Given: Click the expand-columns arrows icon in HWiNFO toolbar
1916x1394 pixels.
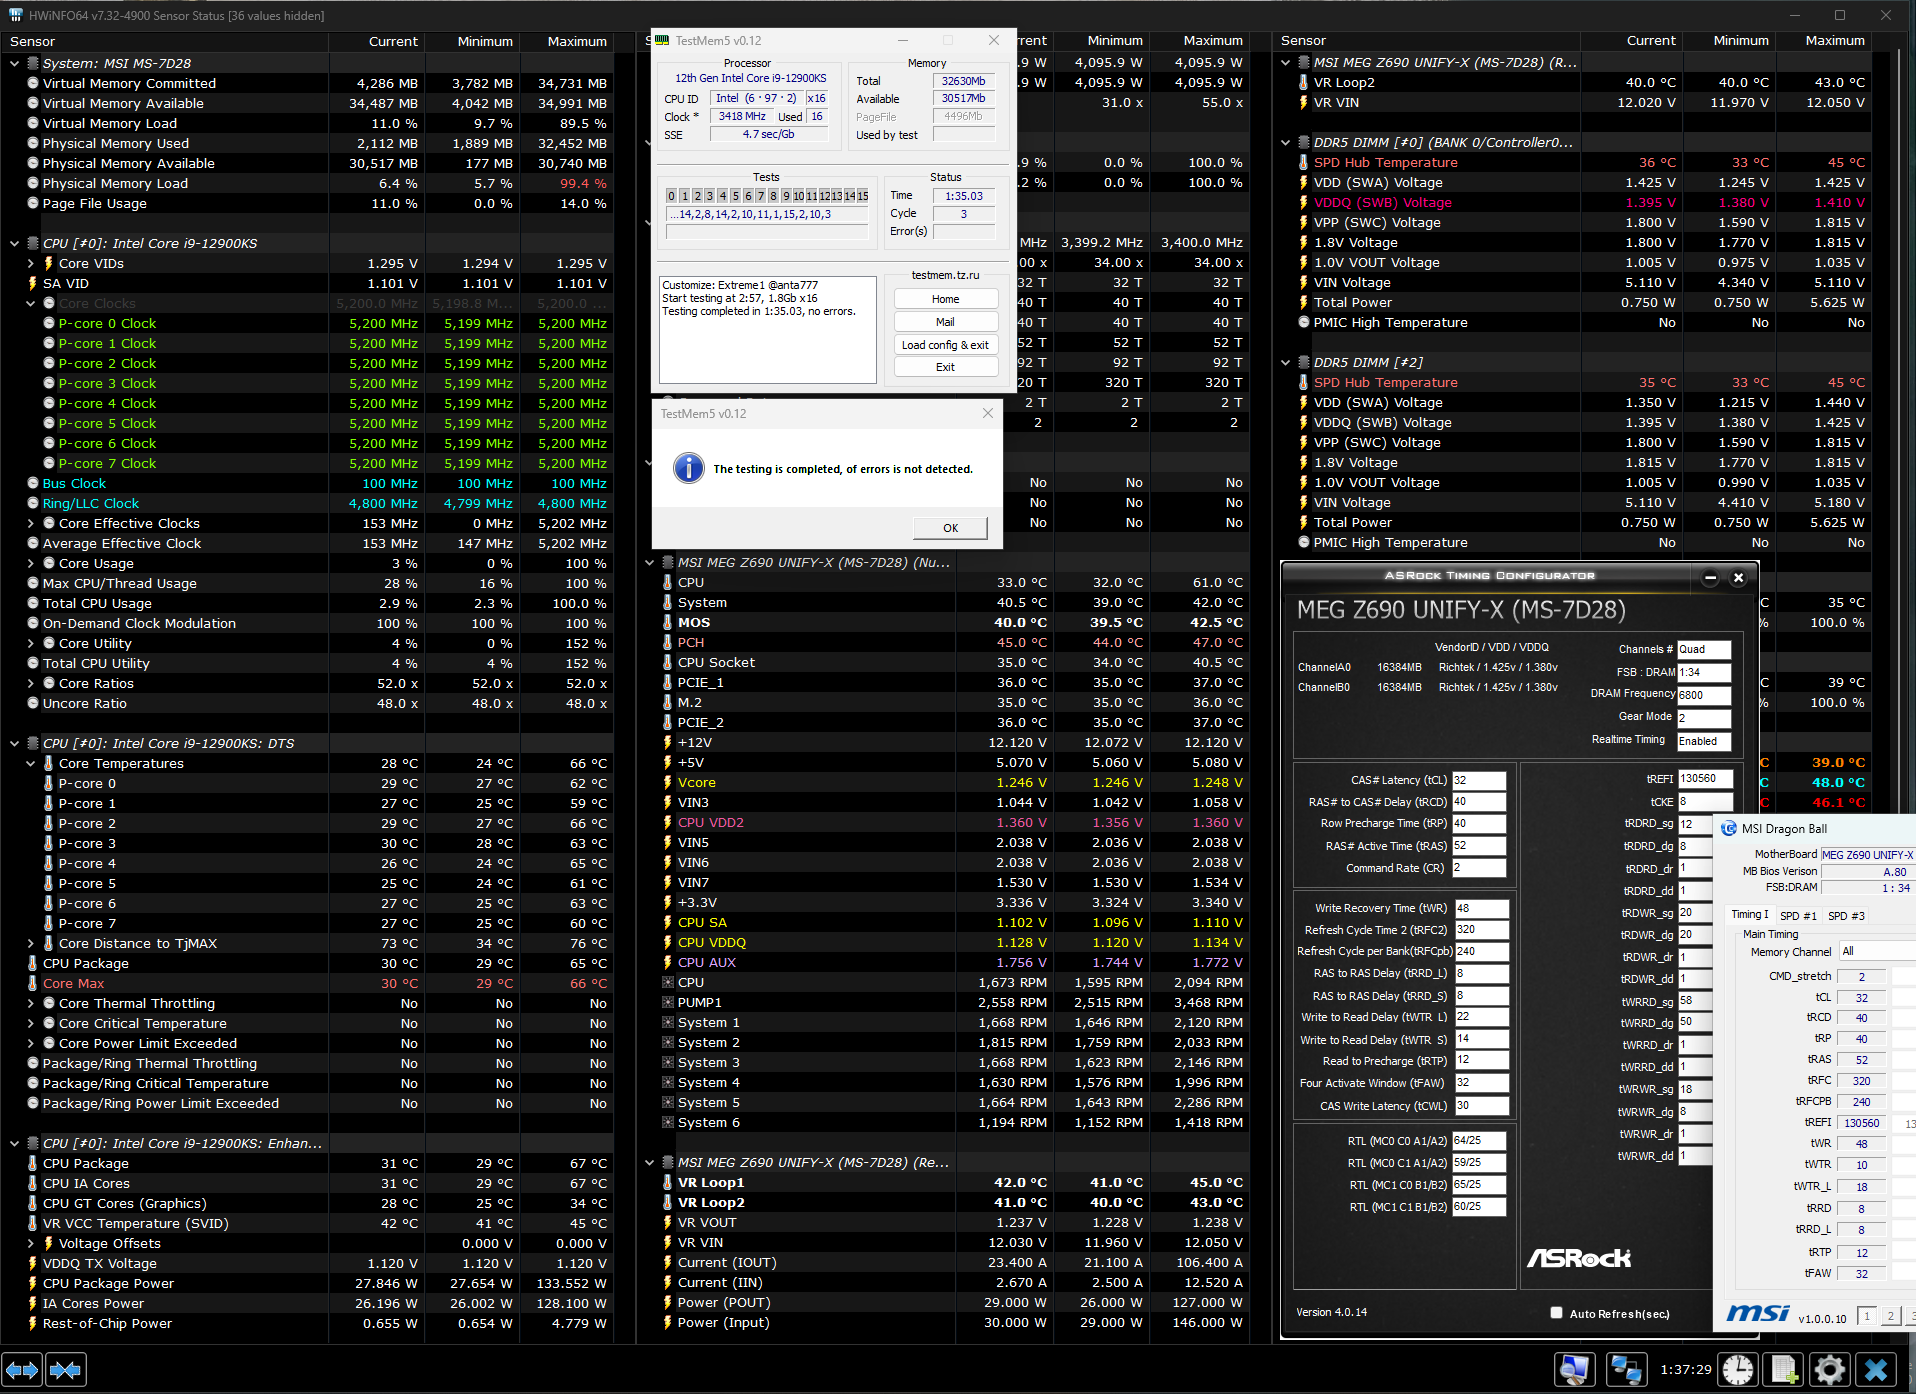Looking at the screenshot, I should click(x=22, y=1369).
